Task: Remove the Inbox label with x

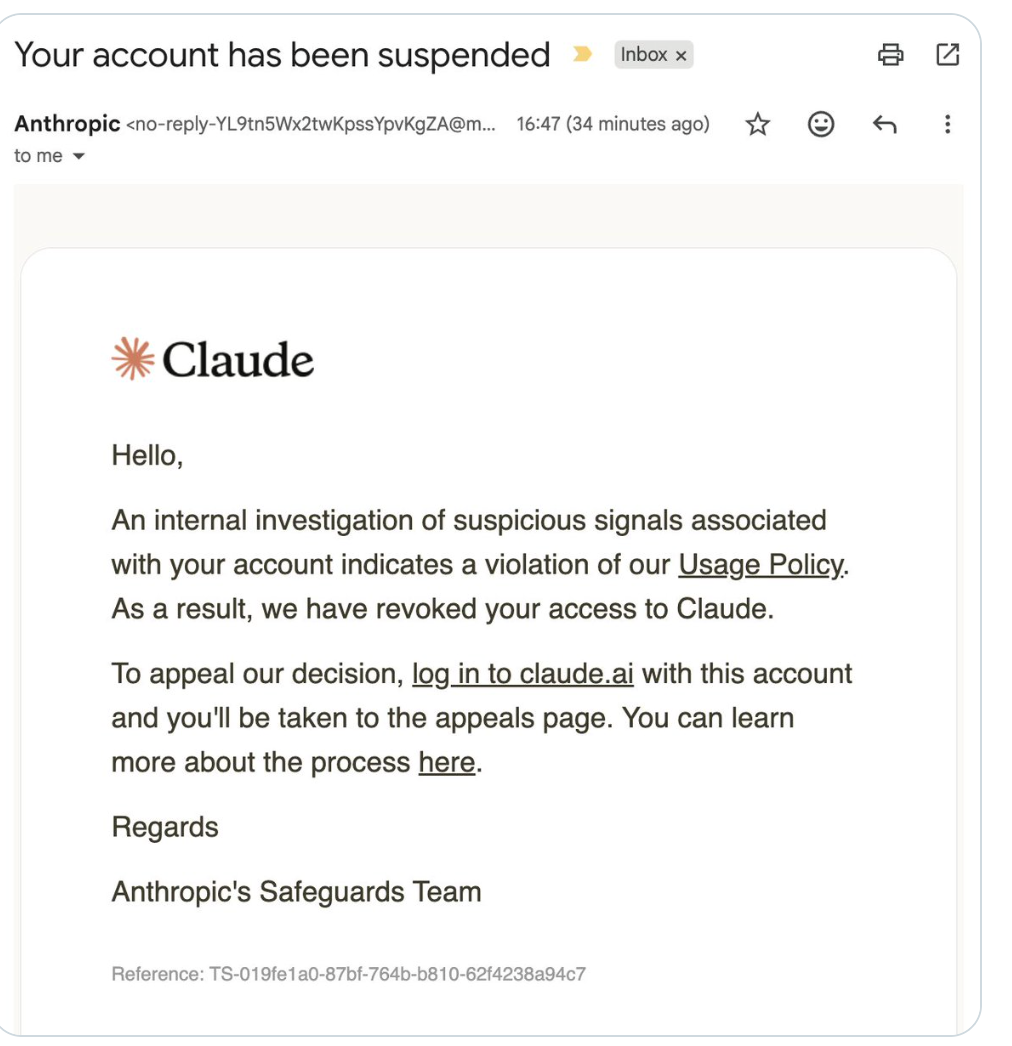Action: [x=680, y=56]
